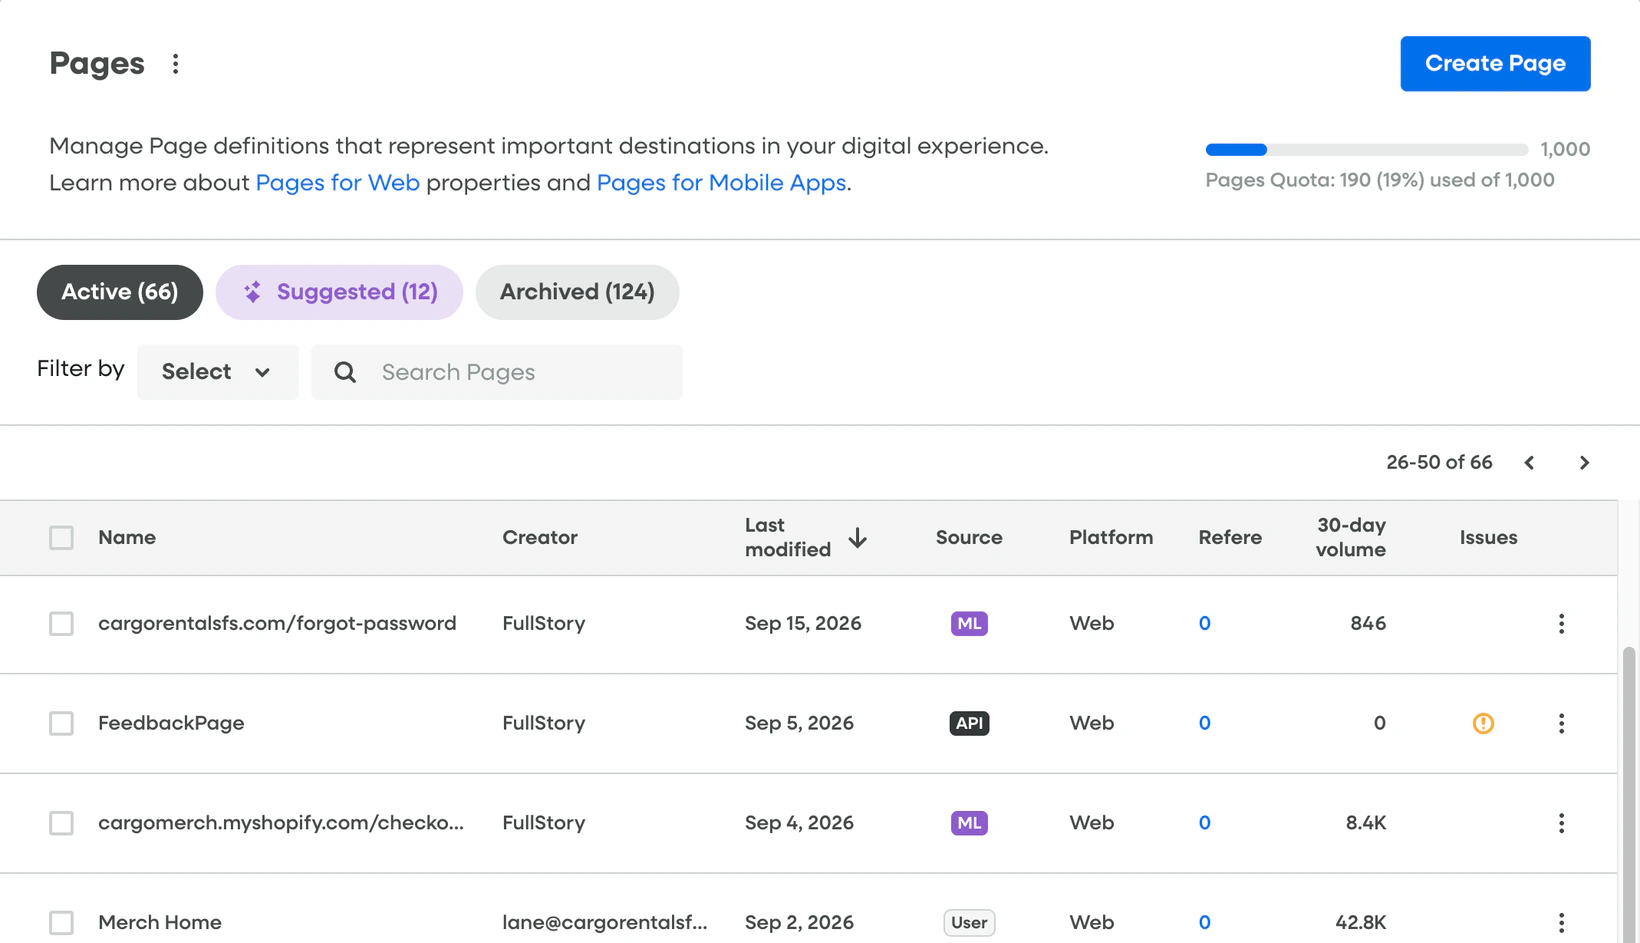Go to previous page of results
The height and width of the screenshot is (943, 1640).
click(x=1529, y=463)
